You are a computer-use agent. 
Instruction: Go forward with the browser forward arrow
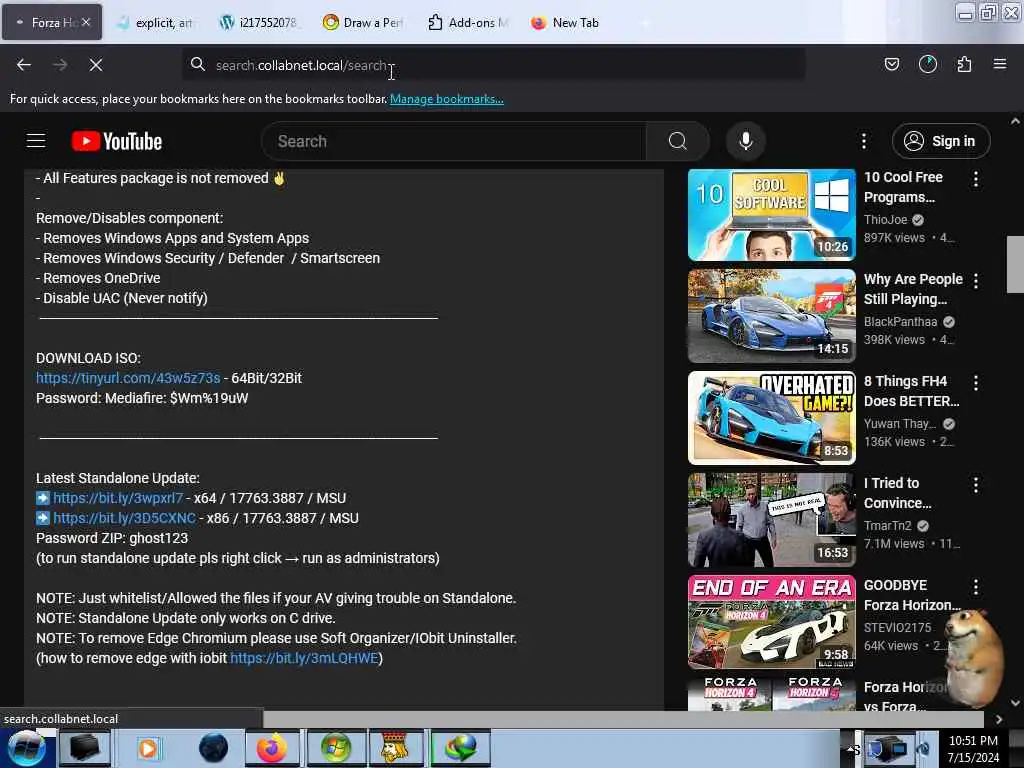pos(60,65)
